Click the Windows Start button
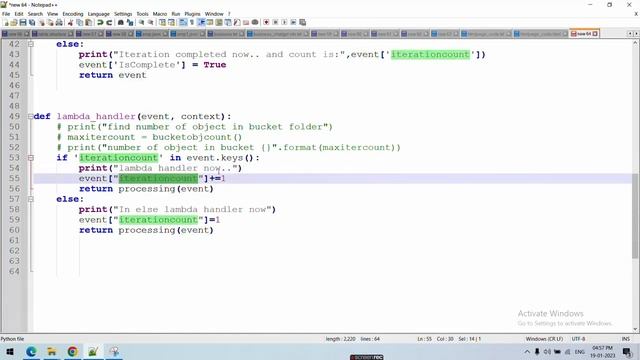Image resolution: width=640 pixels, height=360 pixels. [x=10, y=351]
